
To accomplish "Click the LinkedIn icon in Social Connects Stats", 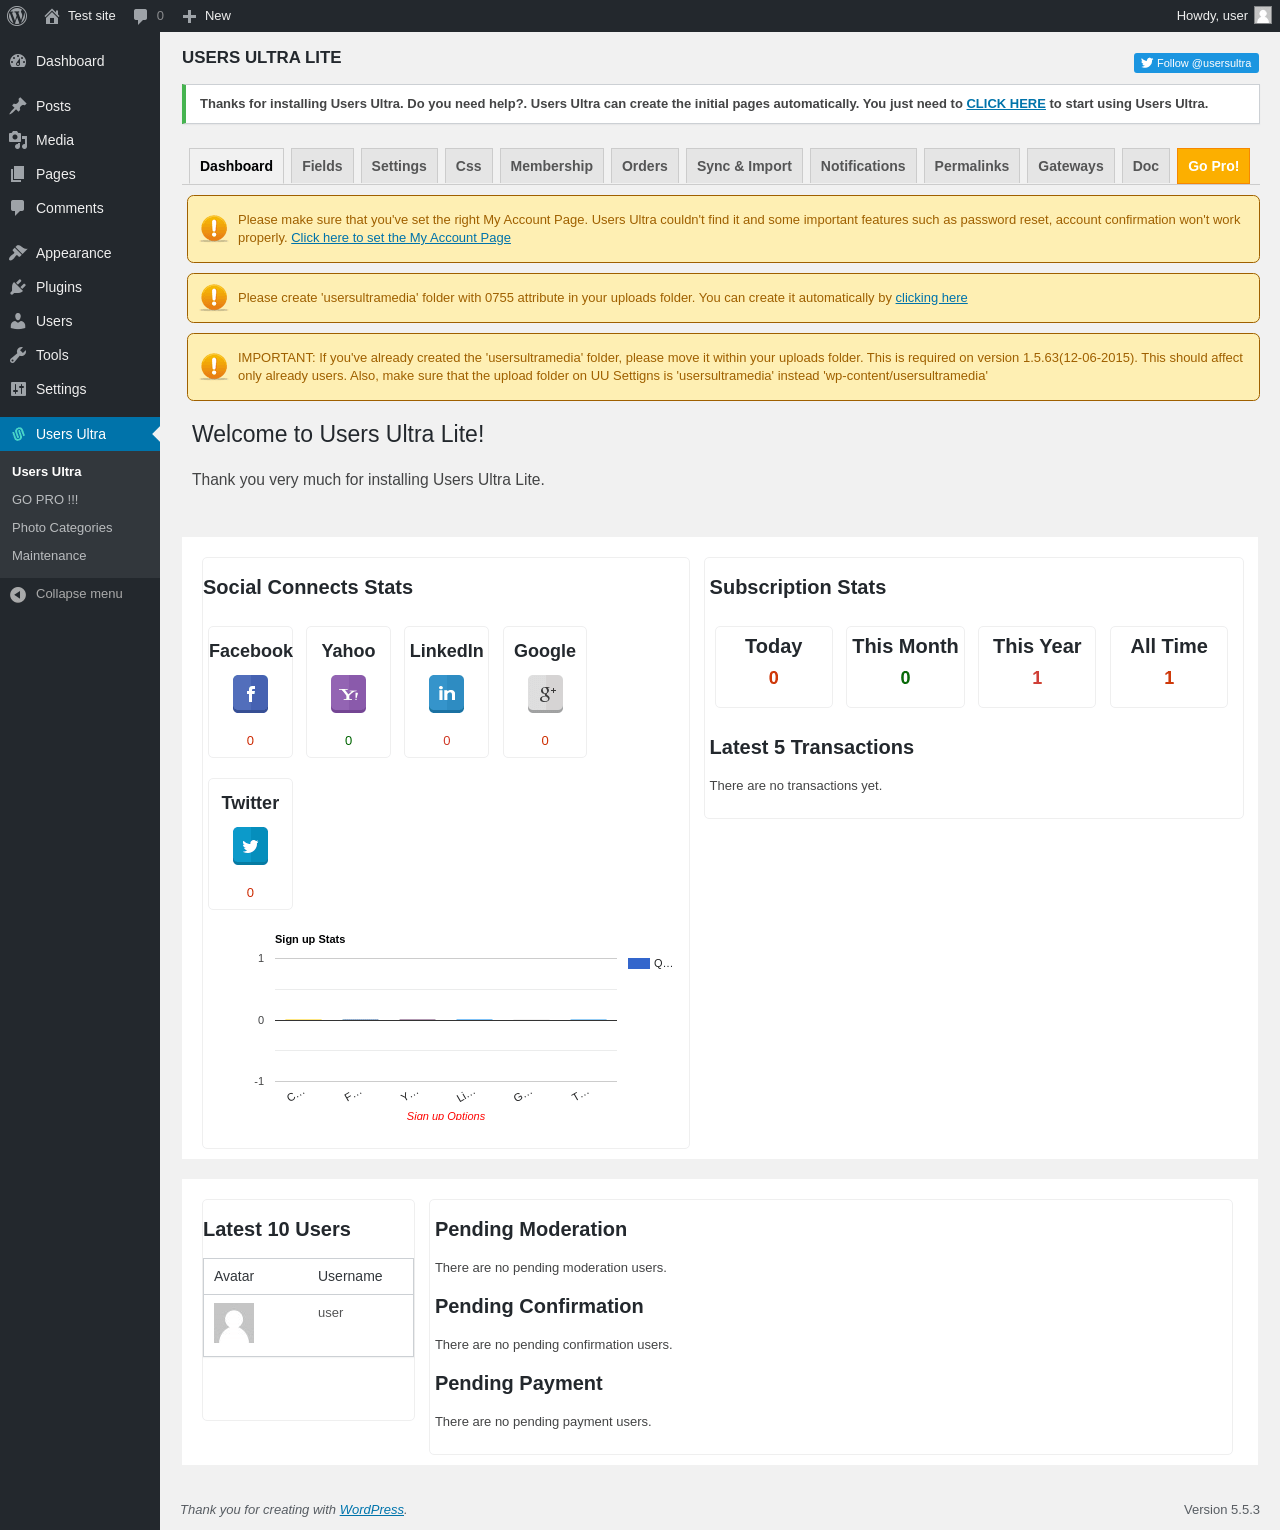I will click(446, 694).
